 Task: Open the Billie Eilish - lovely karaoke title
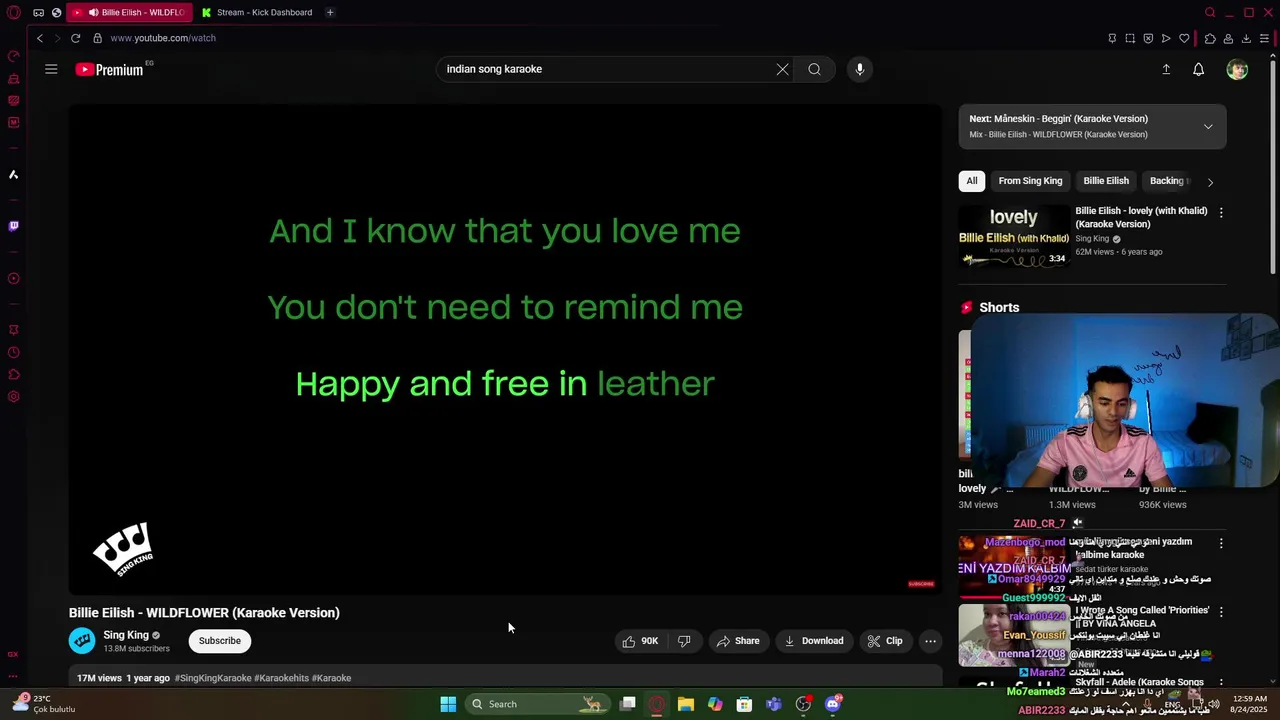(1141, 217)
